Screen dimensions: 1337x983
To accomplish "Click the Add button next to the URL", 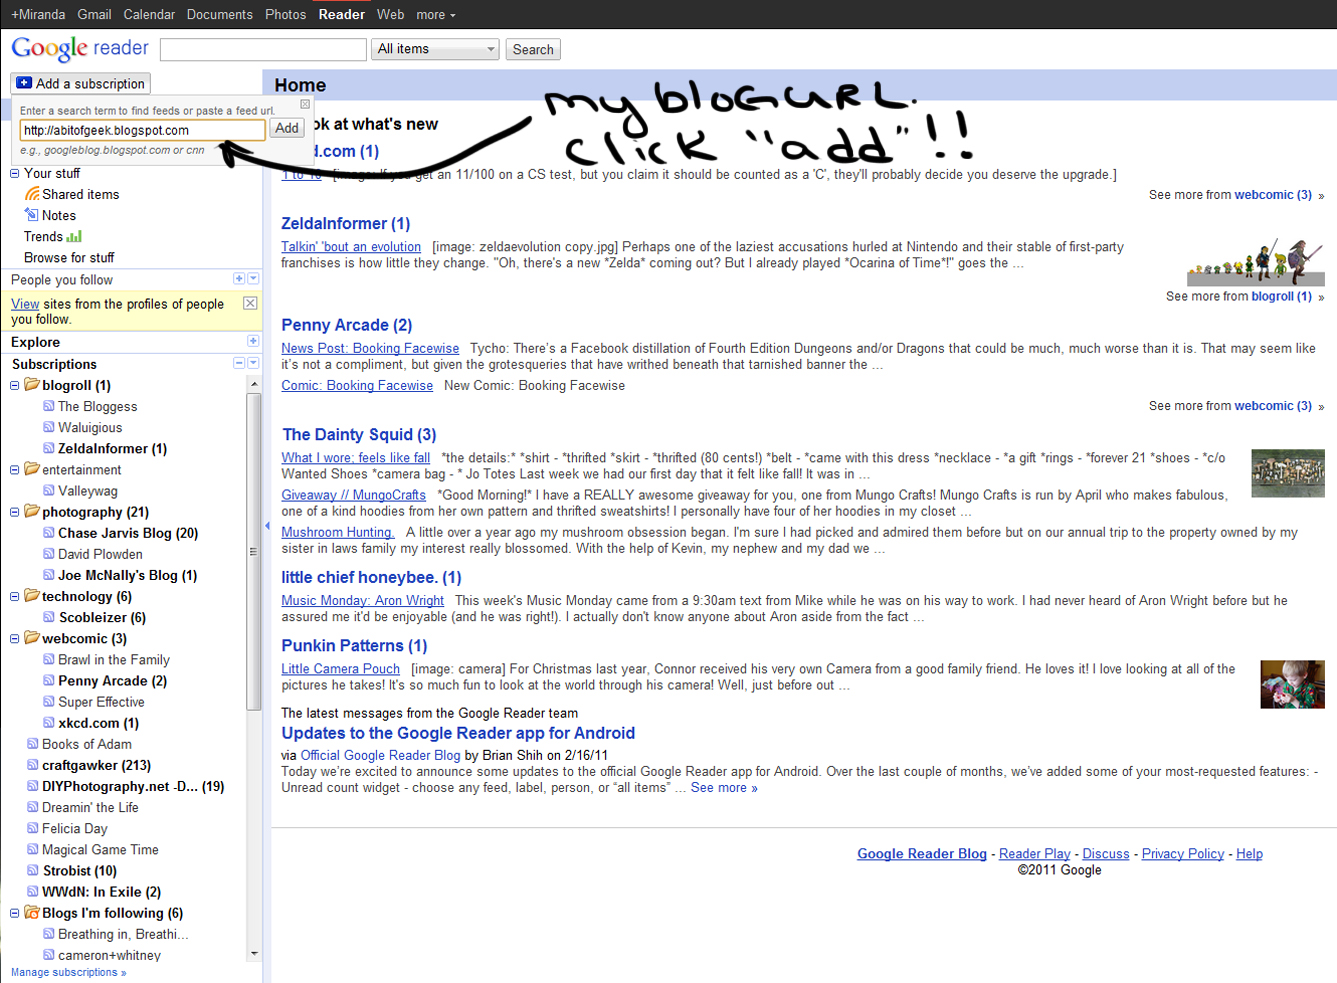I will [x=287, y=128].
